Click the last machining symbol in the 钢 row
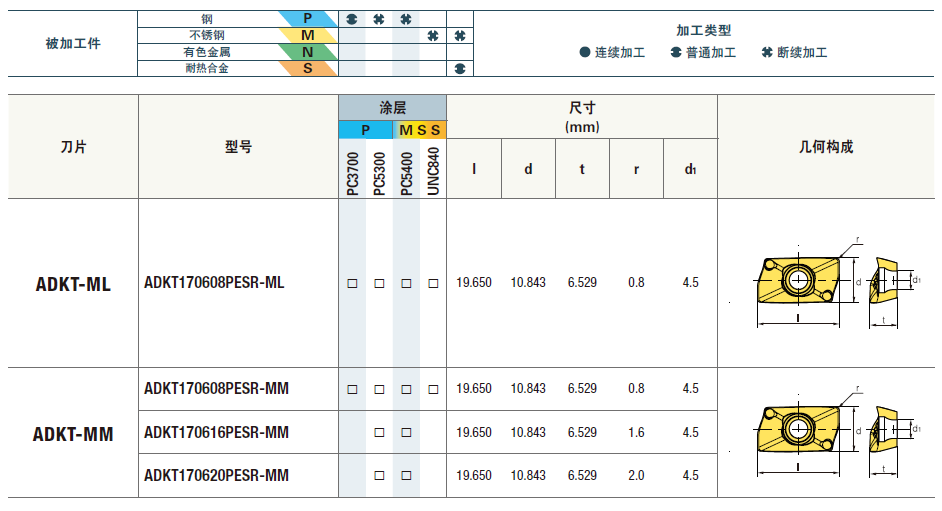Viewport: 942px width, 511px height. pos(406,19)
